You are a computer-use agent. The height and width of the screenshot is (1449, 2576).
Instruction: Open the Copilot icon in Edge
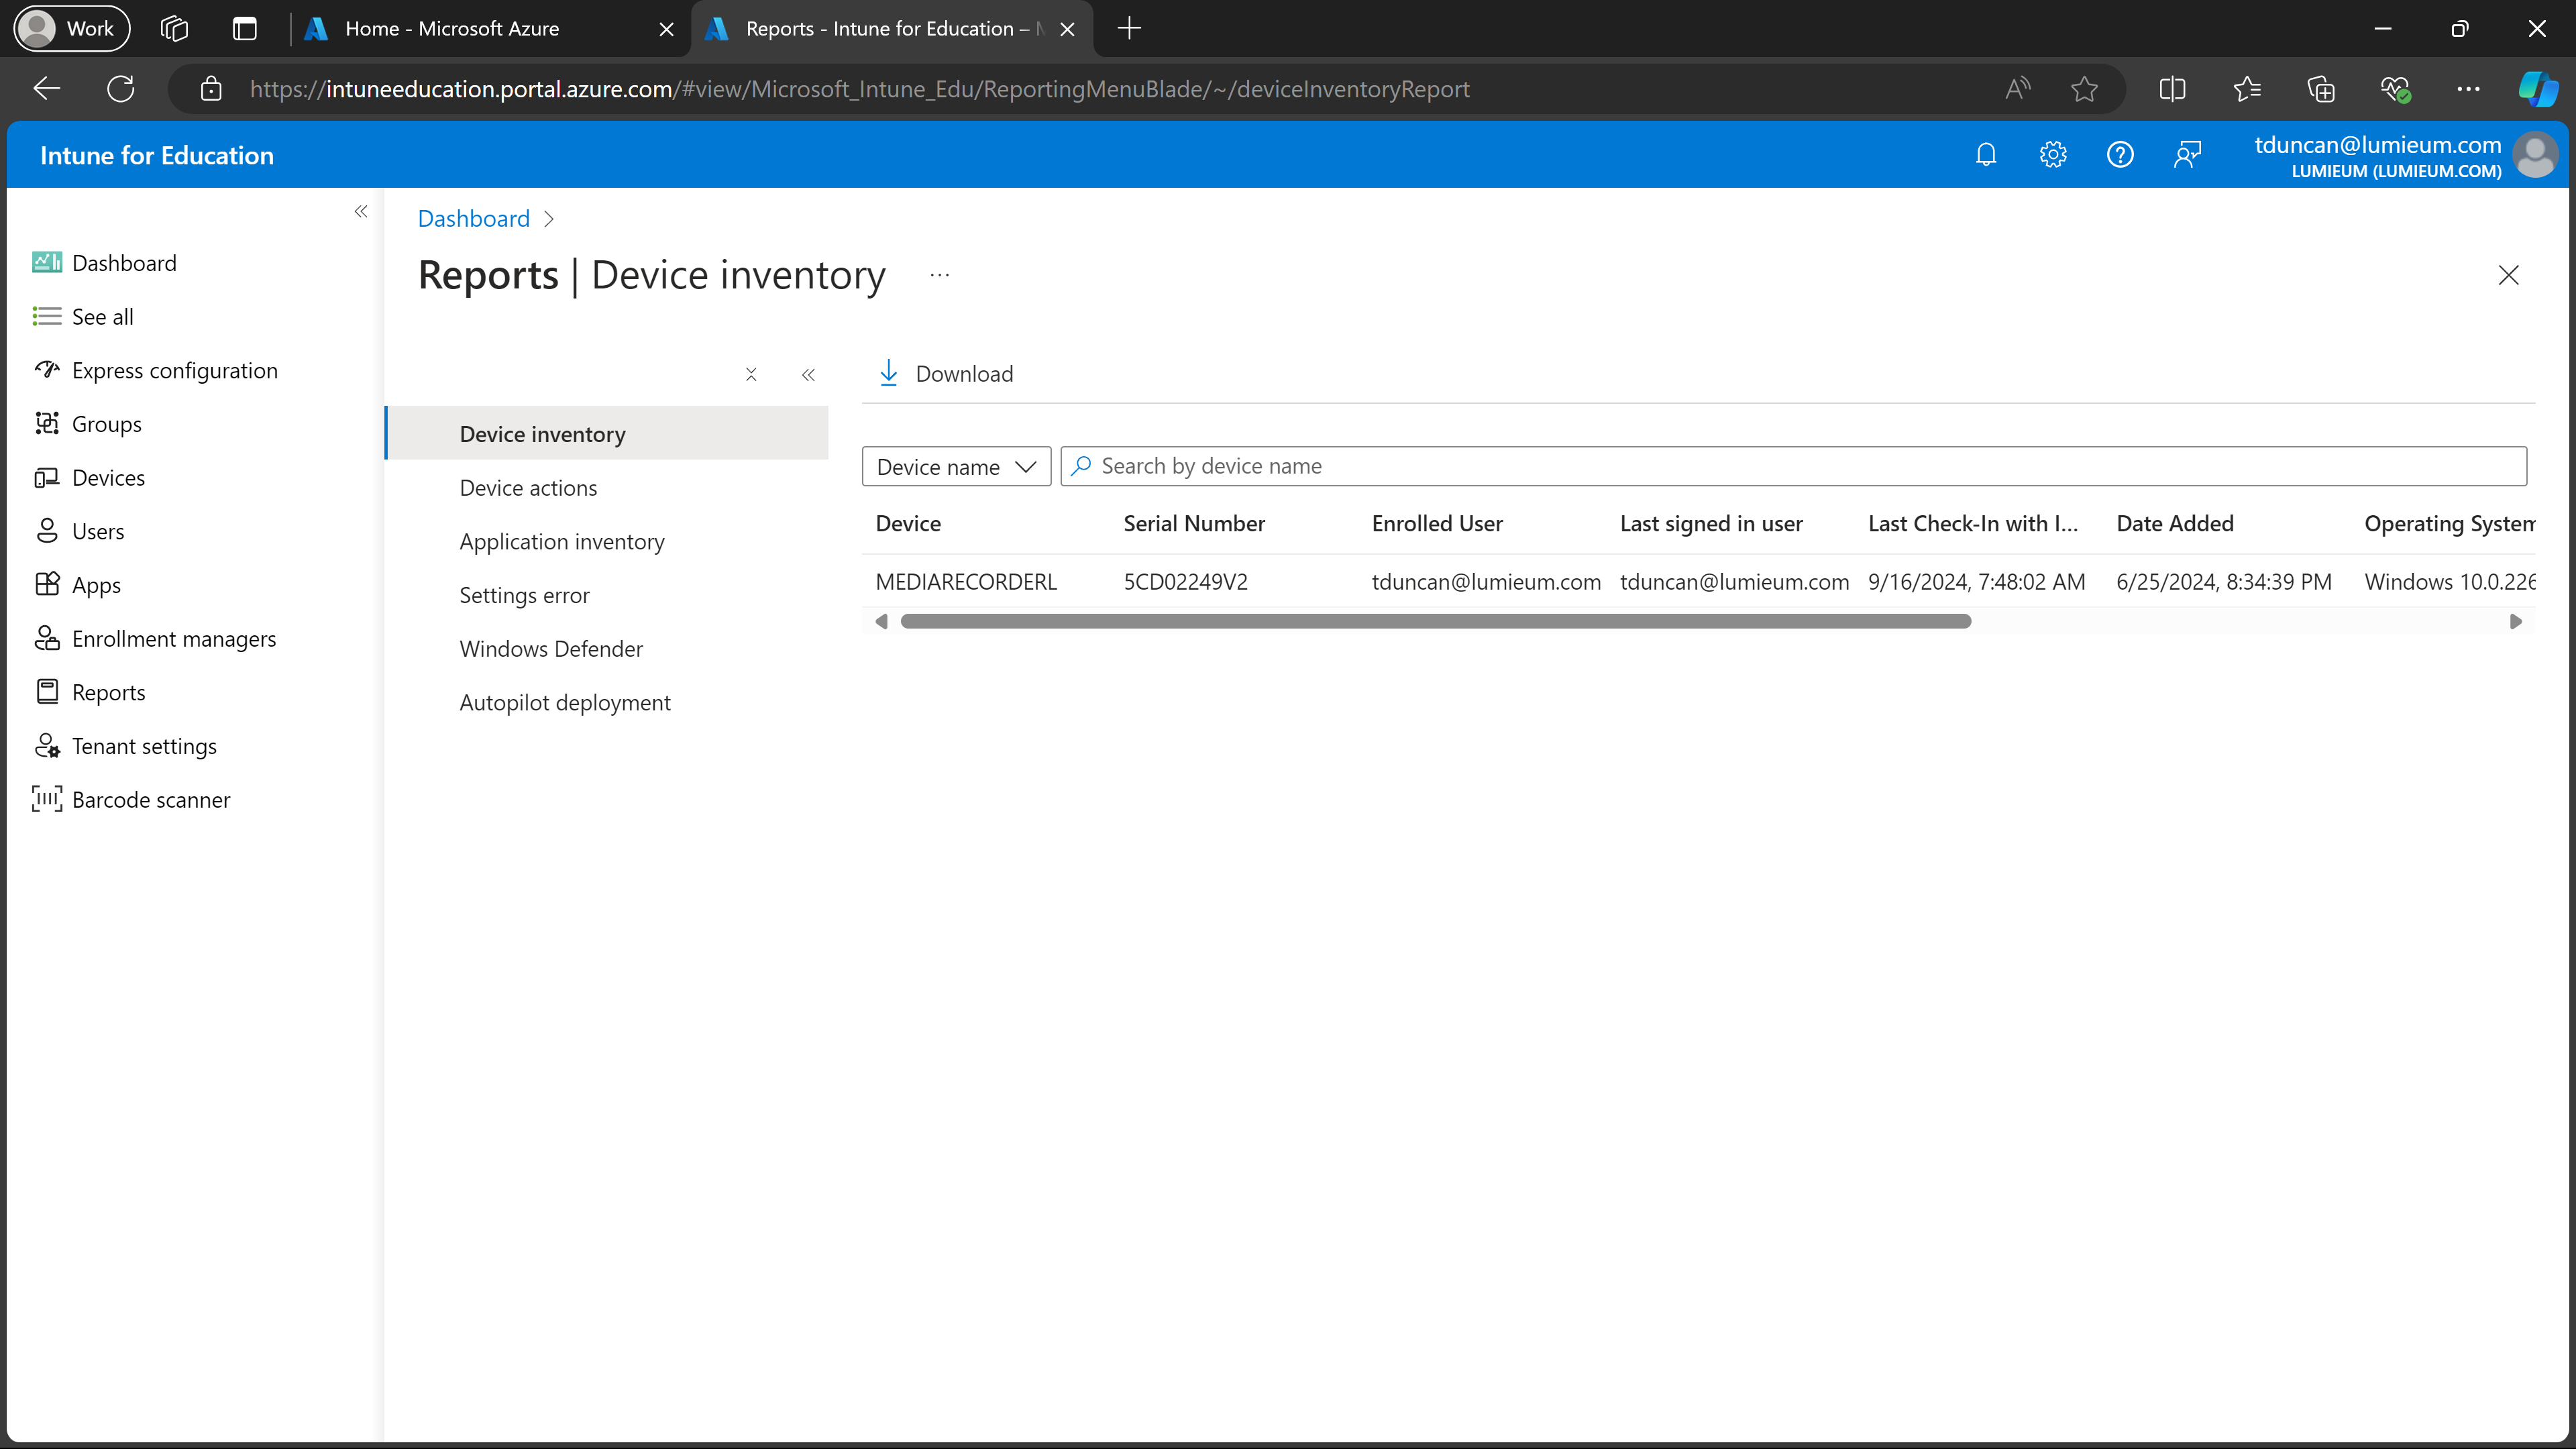tap(2537, 89)
